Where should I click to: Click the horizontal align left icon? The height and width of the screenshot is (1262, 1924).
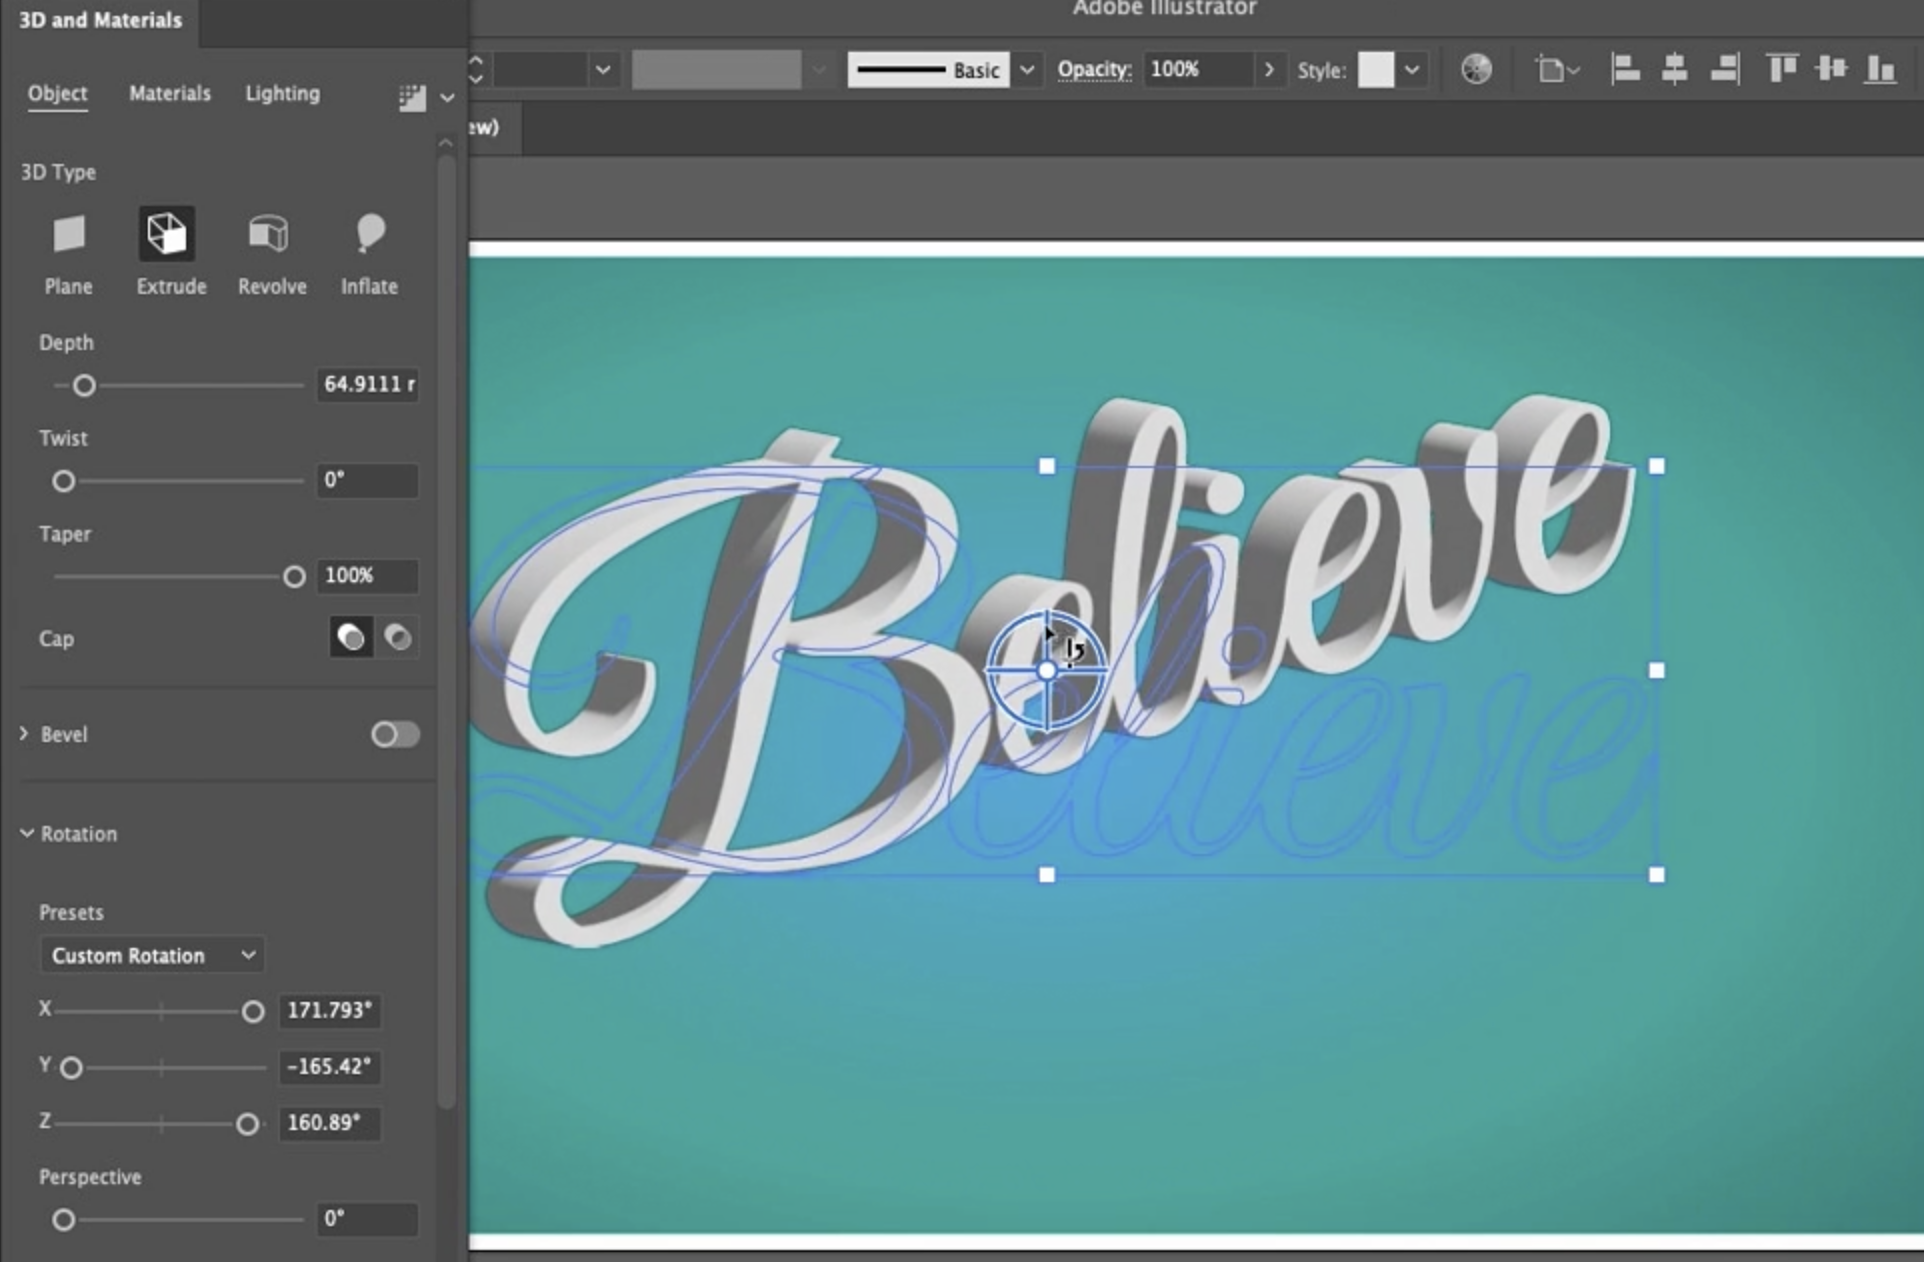point(1625,69)
